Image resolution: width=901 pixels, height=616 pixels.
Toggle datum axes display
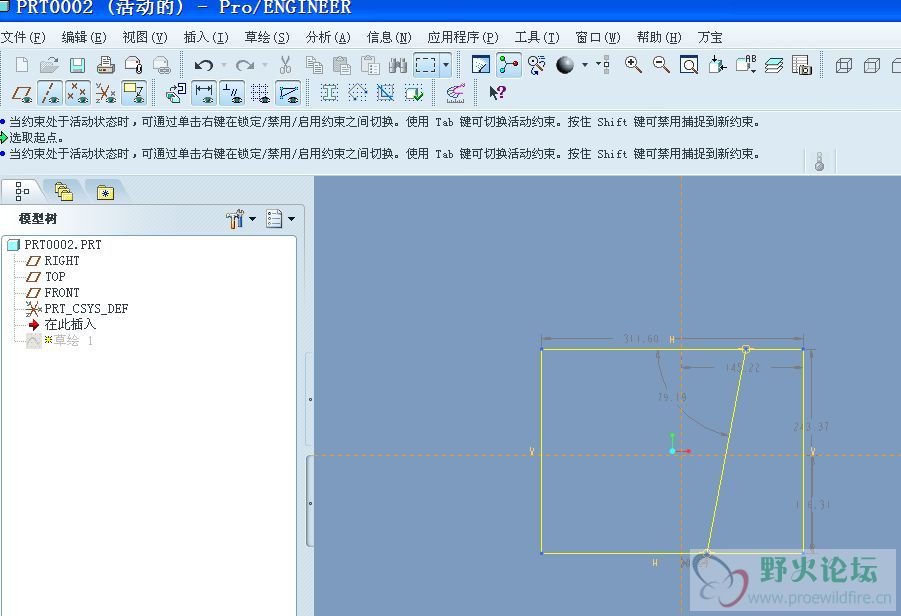tap(50, 93)
